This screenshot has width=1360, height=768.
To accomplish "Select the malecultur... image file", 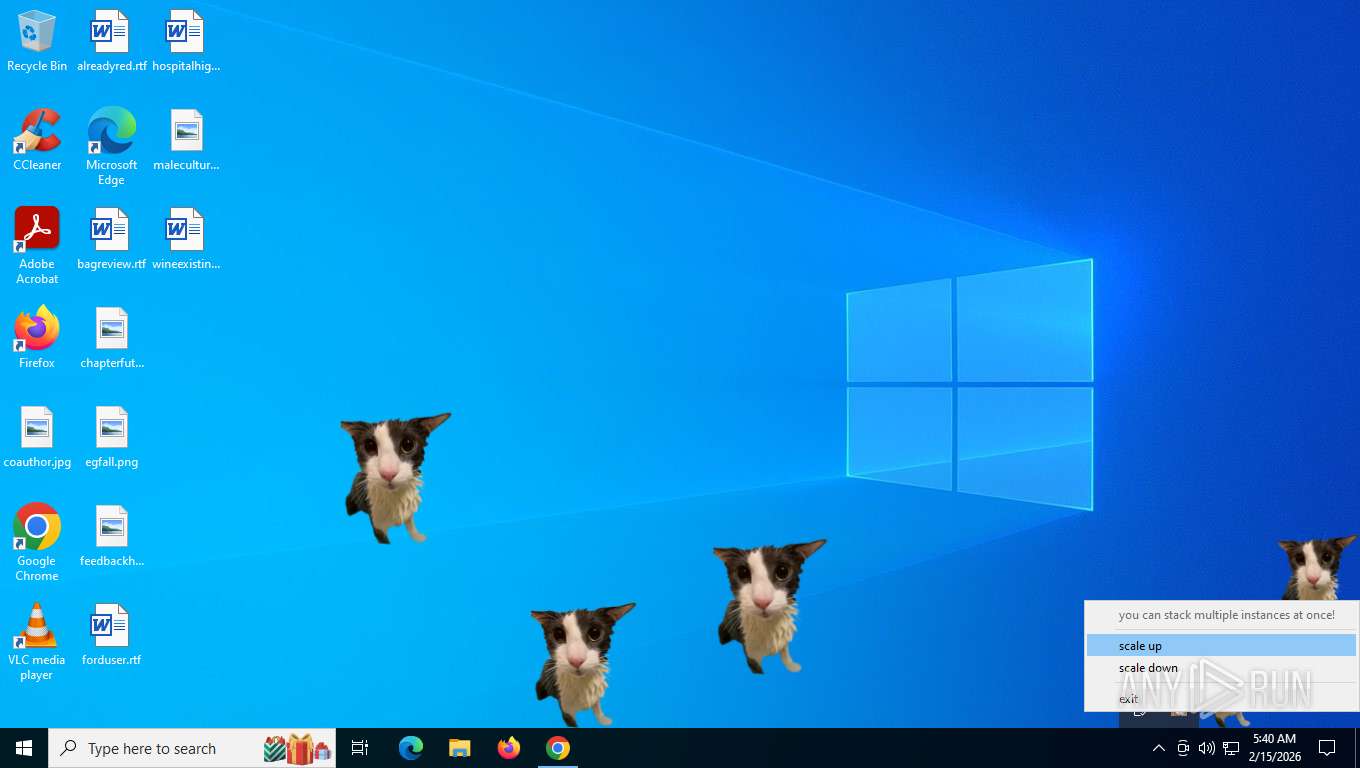I will (x=186, y=141).
